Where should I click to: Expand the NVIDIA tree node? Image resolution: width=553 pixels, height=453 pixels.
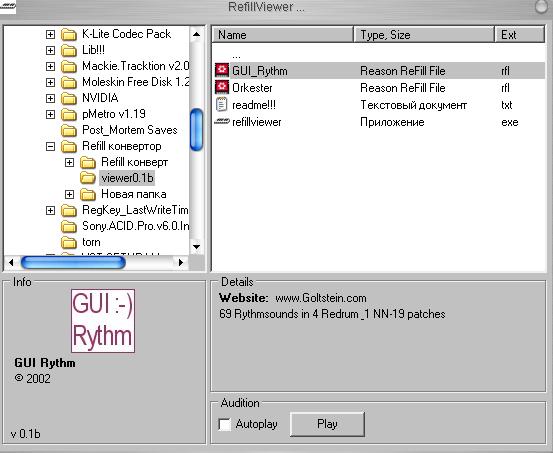tap(50, 98)
